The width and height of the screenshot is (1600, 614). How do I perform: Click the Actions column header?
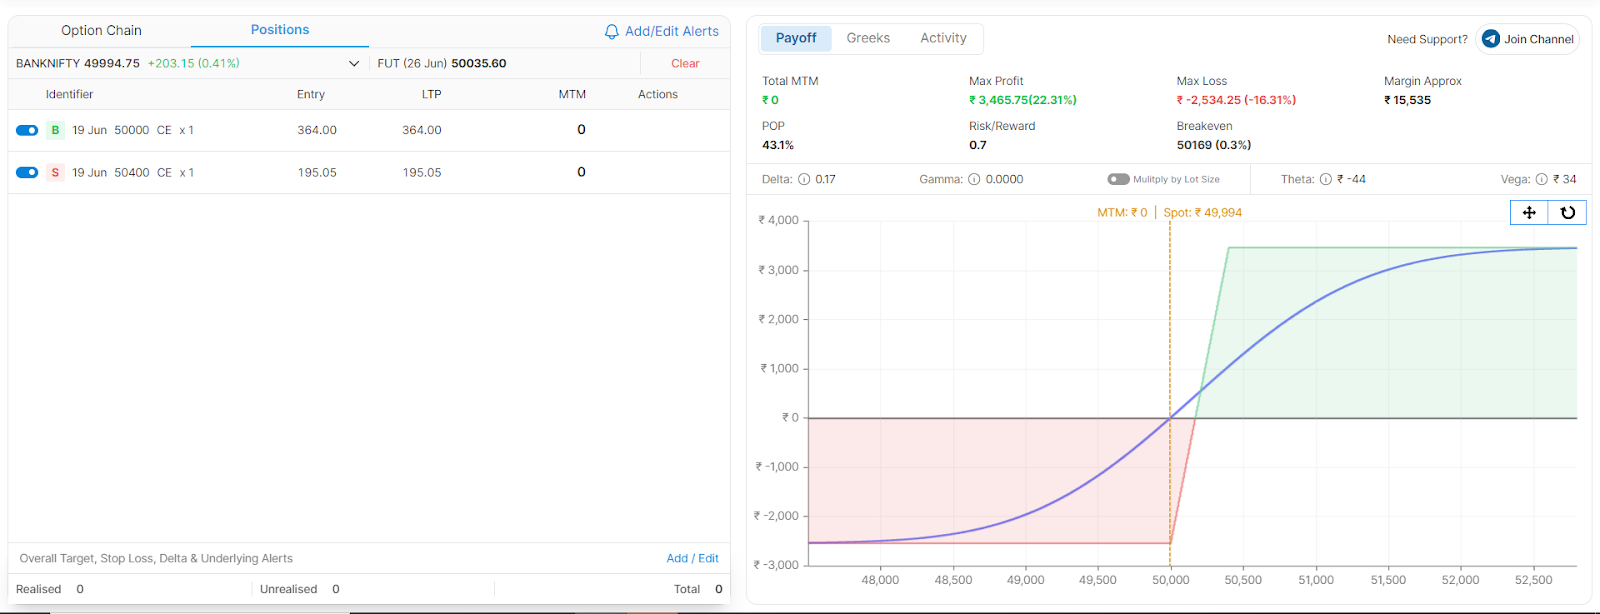[658, 95]
